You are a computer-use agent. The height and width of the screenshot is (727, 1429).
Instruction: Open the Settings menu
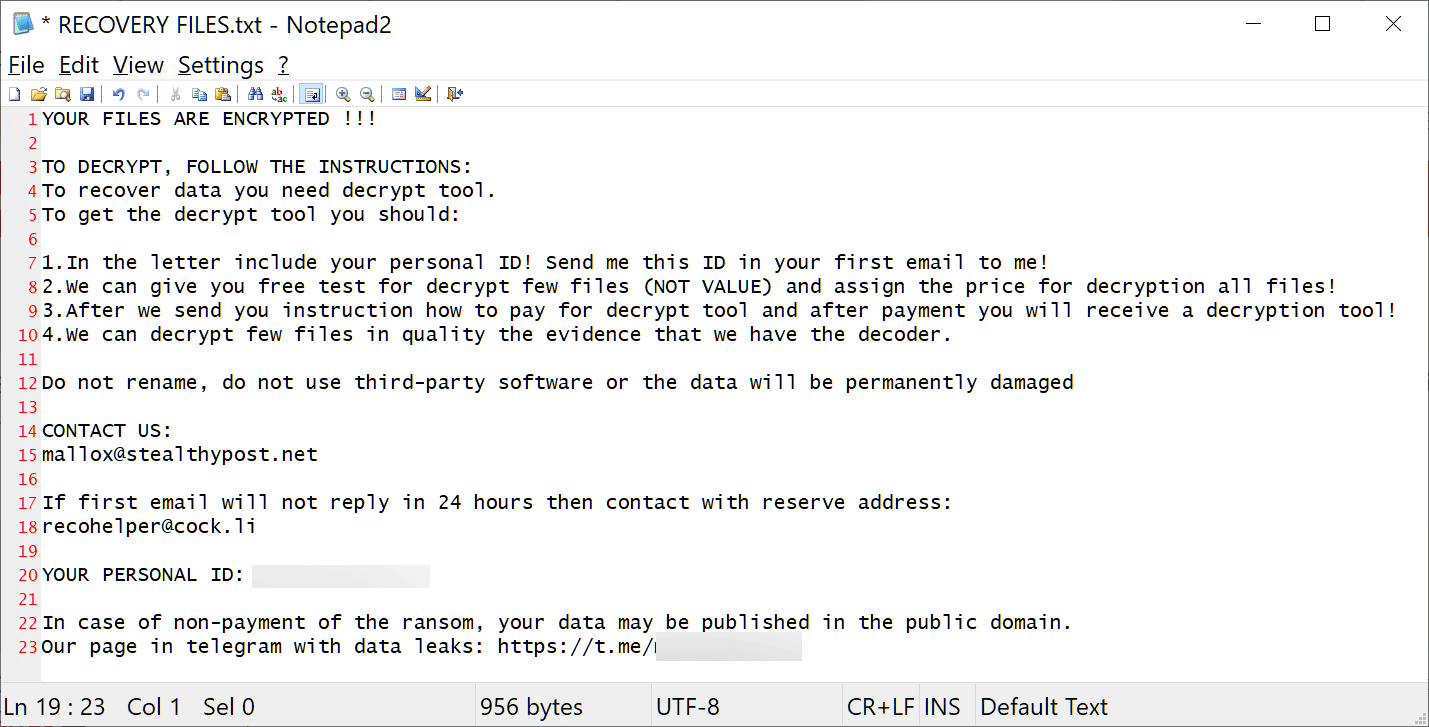pyautogui.click(x=221, y=66)
